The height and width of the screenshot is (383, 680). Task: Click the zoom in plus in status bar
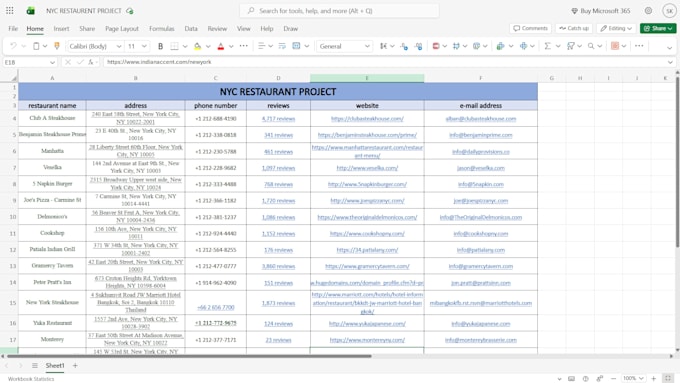654,378
